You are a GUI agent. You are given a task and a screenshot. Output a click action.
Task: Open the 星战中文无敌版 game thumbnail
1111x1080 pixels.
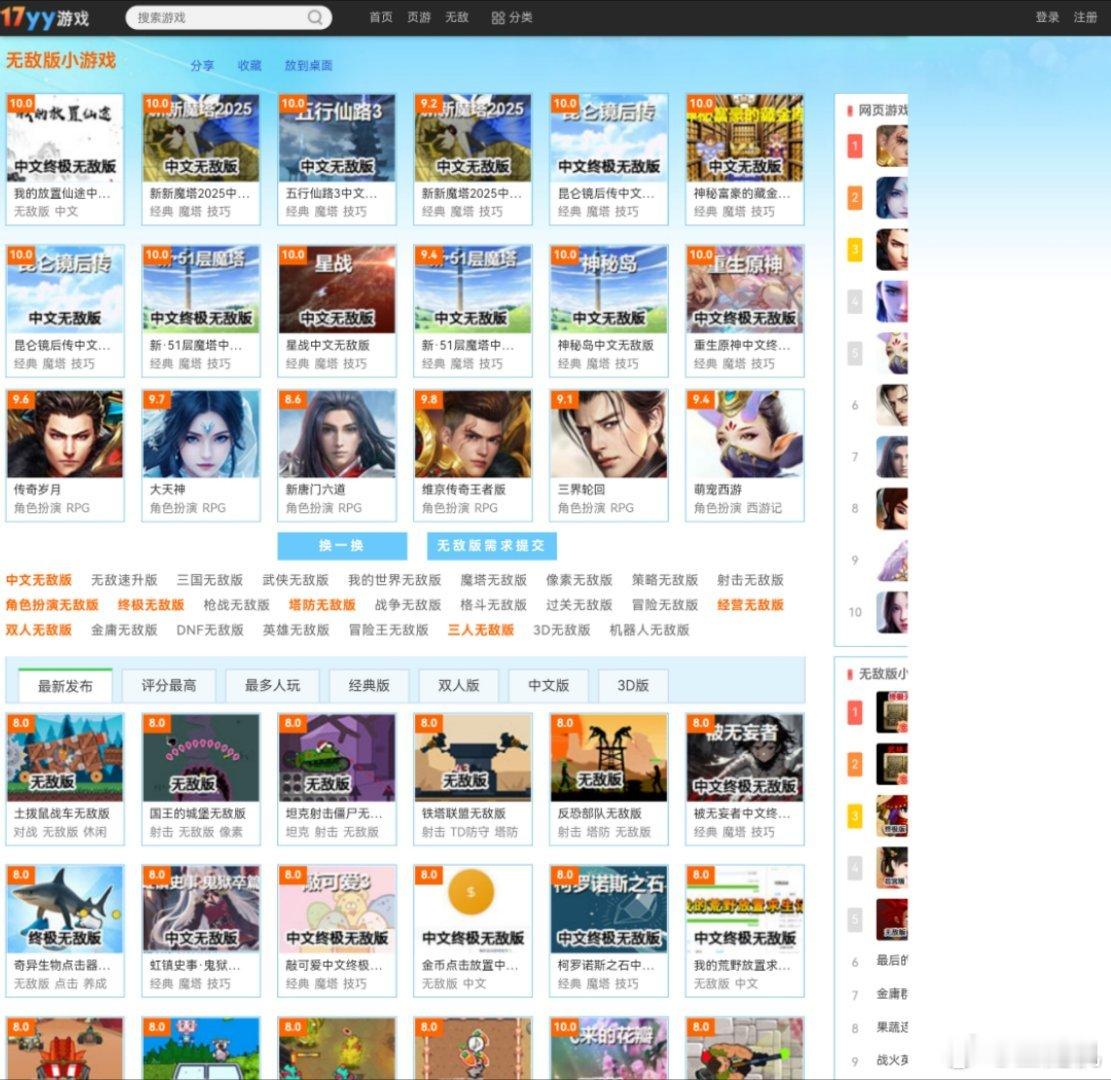pos(337,289)
